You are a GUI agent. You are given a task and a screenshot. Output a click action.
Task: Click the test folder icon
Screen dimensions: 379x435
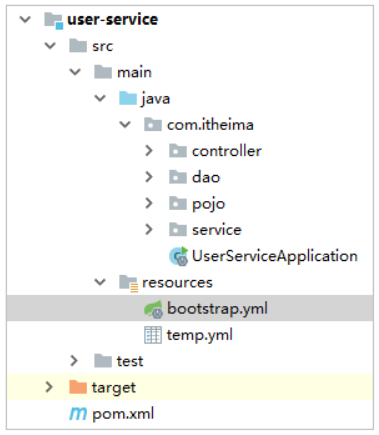(103, 361)
